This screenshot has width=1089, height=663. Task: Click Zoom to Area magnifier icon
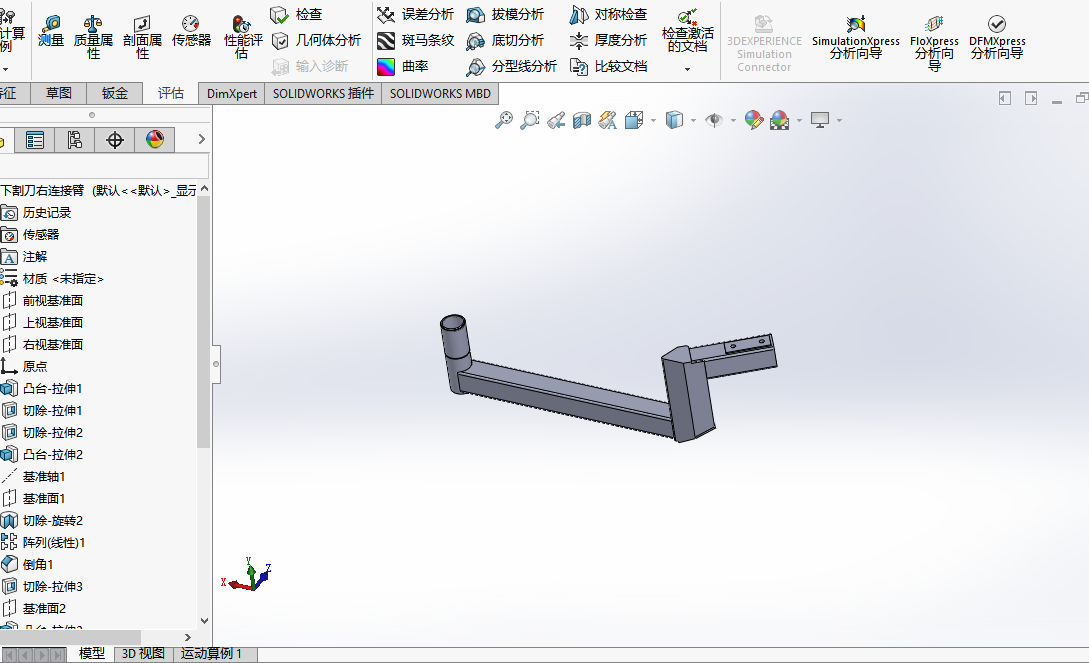[530, 120]
